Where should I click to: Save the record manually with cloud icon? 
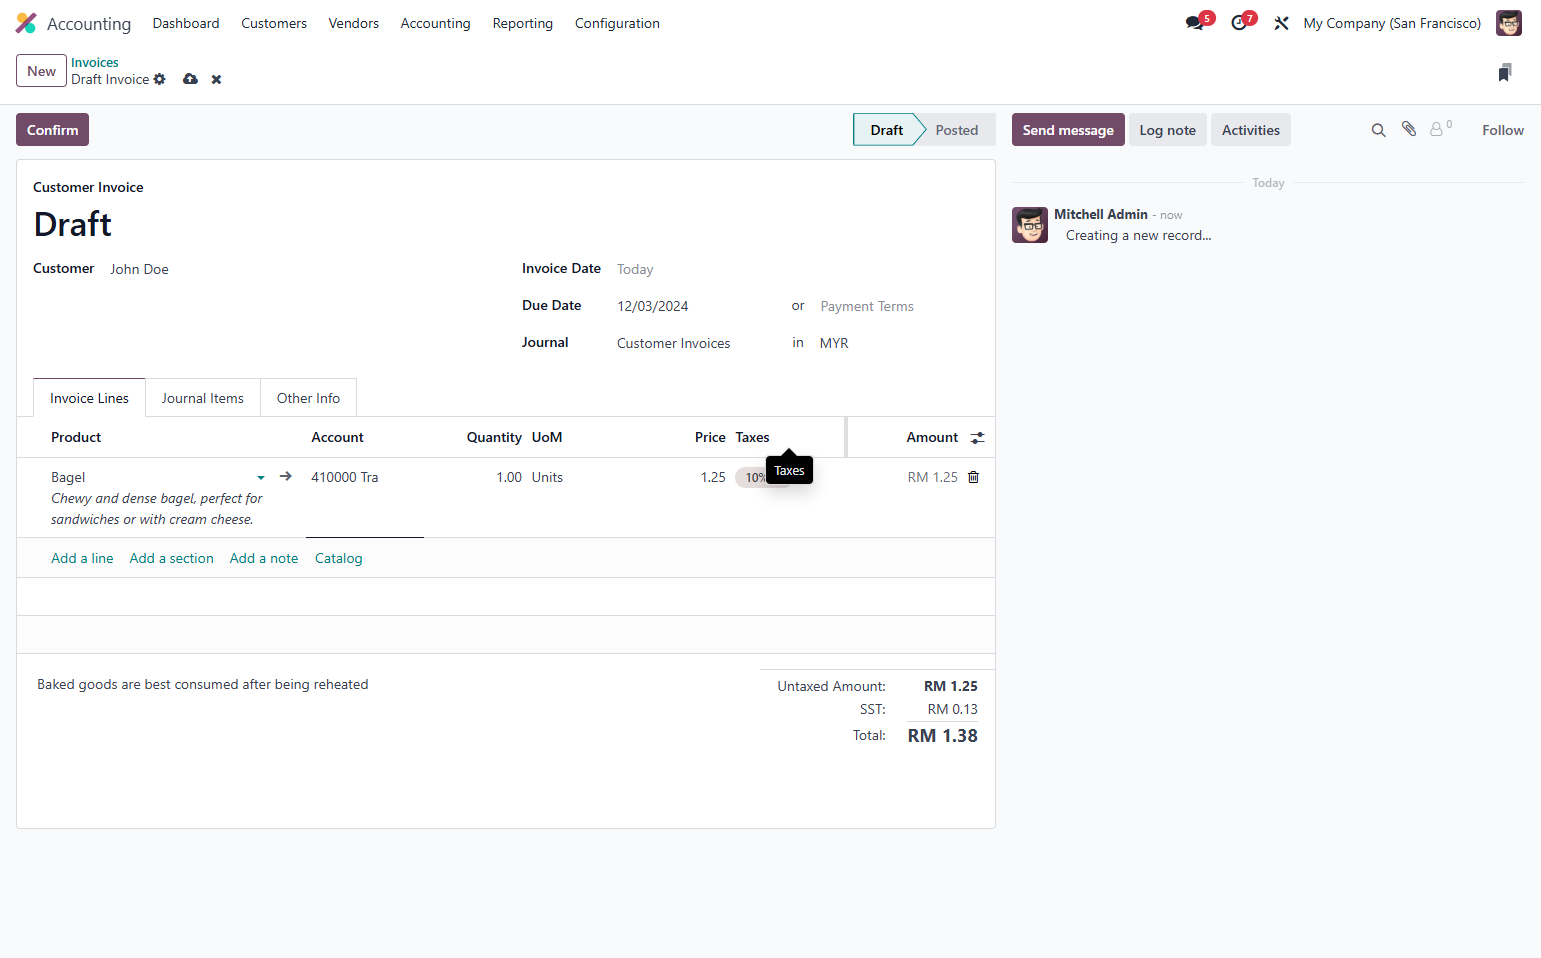tap(190, 79)
